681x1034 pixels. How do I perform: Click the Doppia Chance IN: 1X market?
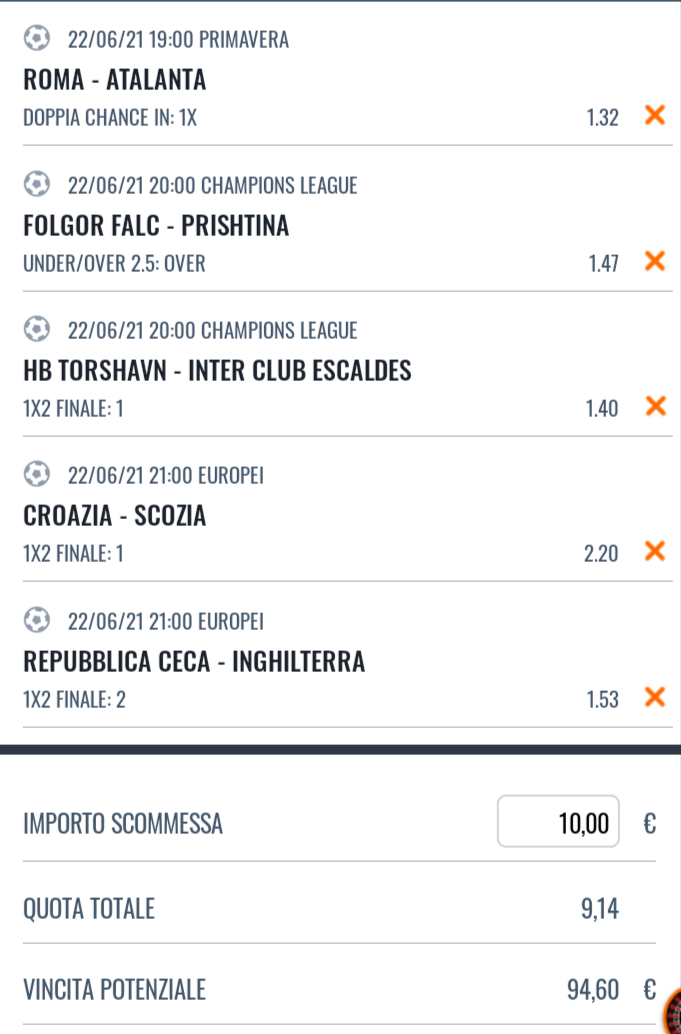110,117
